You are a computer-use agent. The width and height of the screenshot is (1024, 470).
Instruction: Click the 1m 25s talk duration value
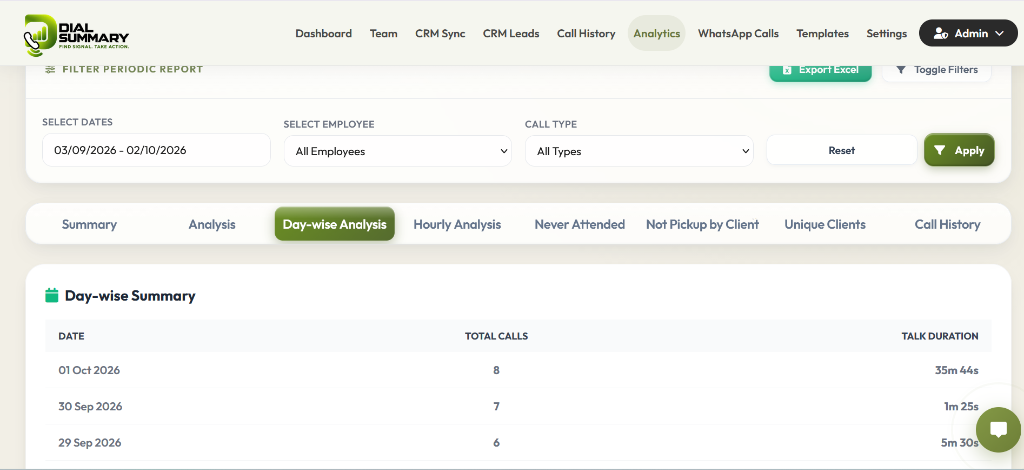click(961, 406)
